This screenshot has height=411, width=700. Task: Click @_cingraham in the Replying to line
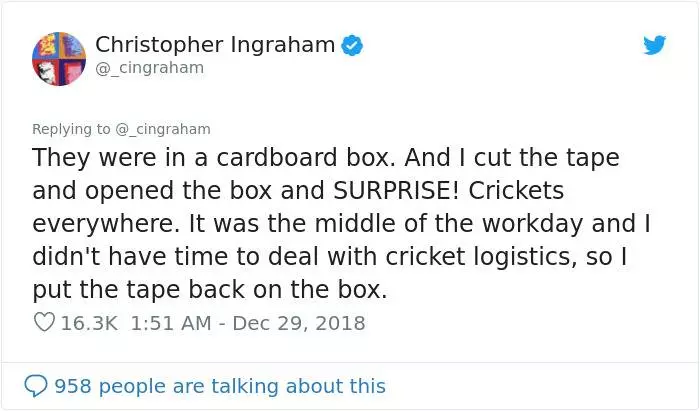tap(163, 129)
